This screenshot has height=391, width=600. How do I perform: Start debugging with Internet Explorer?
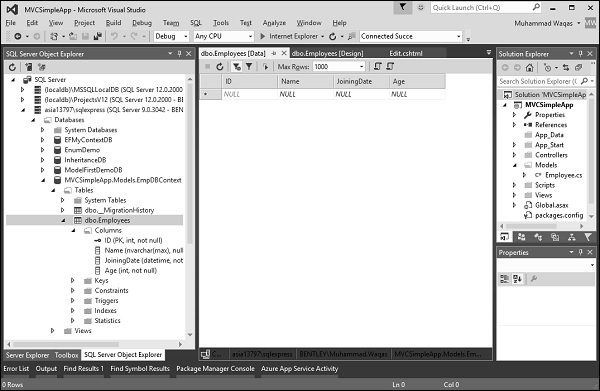coord(289,36)
